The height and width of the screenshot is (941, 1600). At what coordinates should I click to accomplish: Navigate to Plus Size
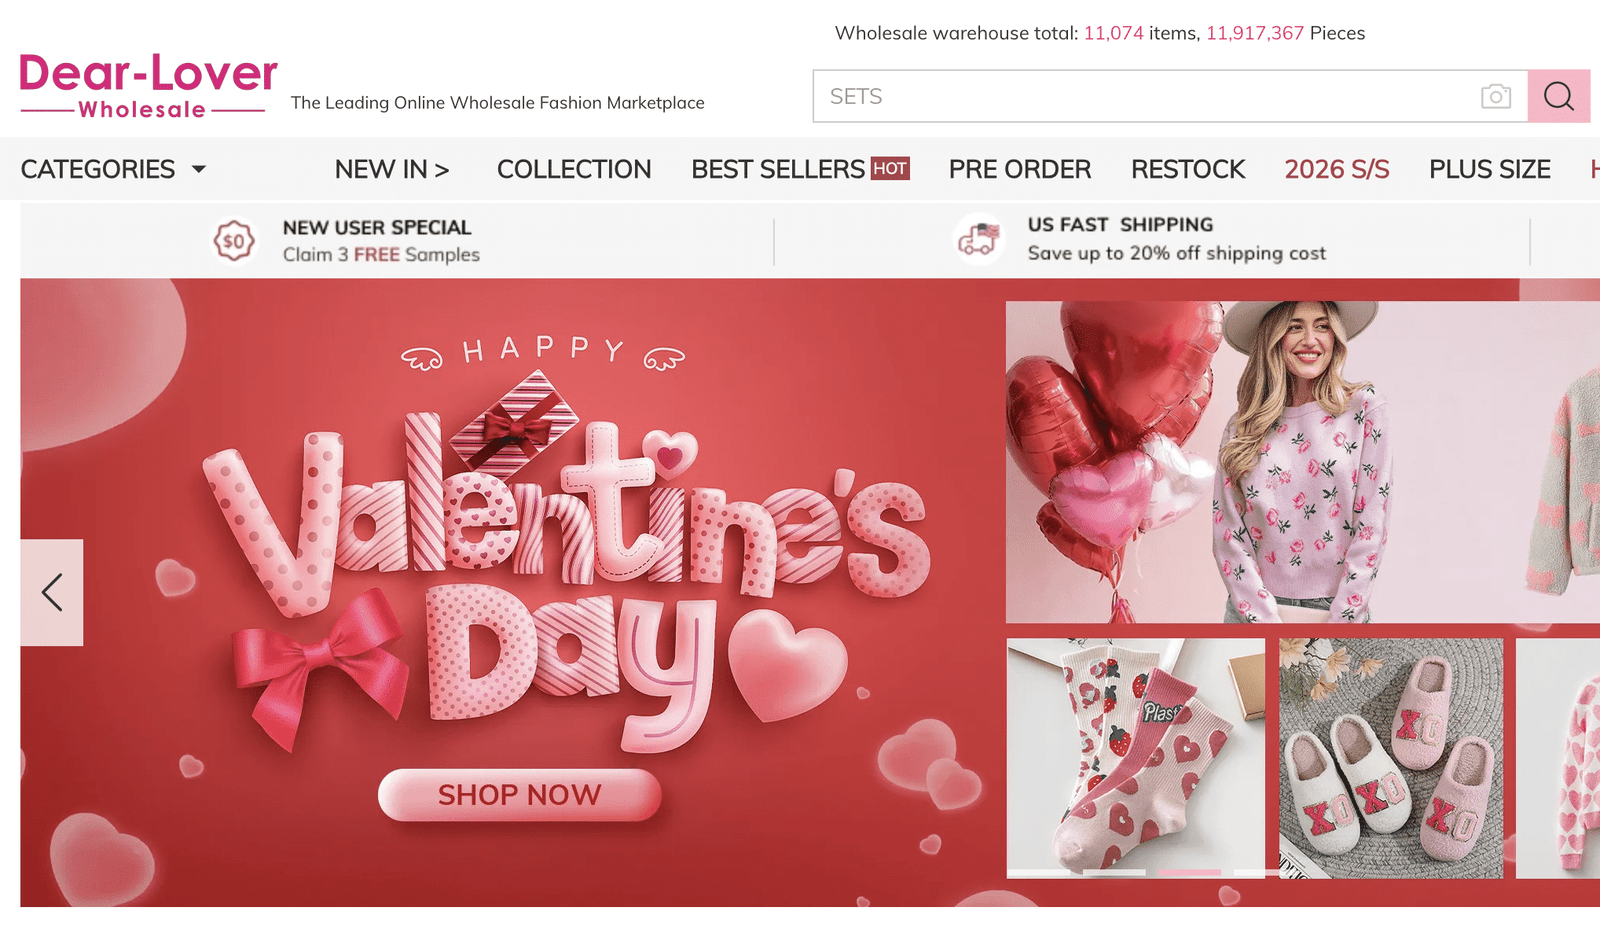(1489, 169)
